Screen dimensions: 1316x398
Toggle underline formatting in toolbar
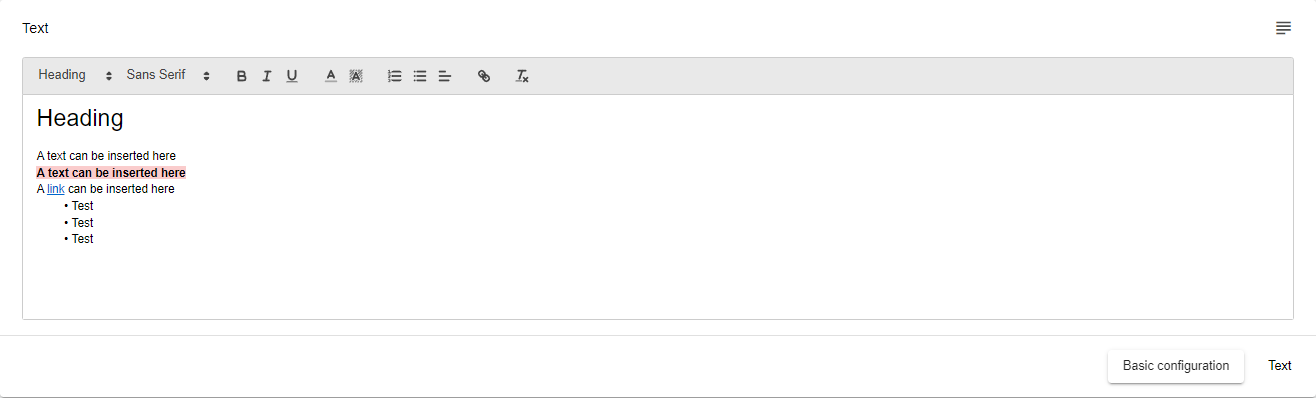click(292, 76)
